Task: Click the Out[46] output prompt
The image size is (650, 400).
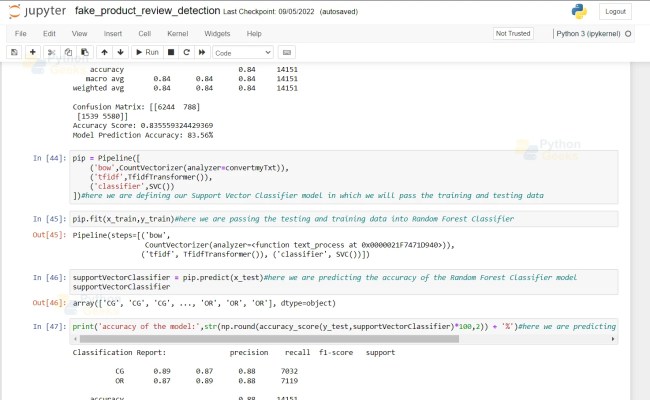Action: (x=49, y=303)
